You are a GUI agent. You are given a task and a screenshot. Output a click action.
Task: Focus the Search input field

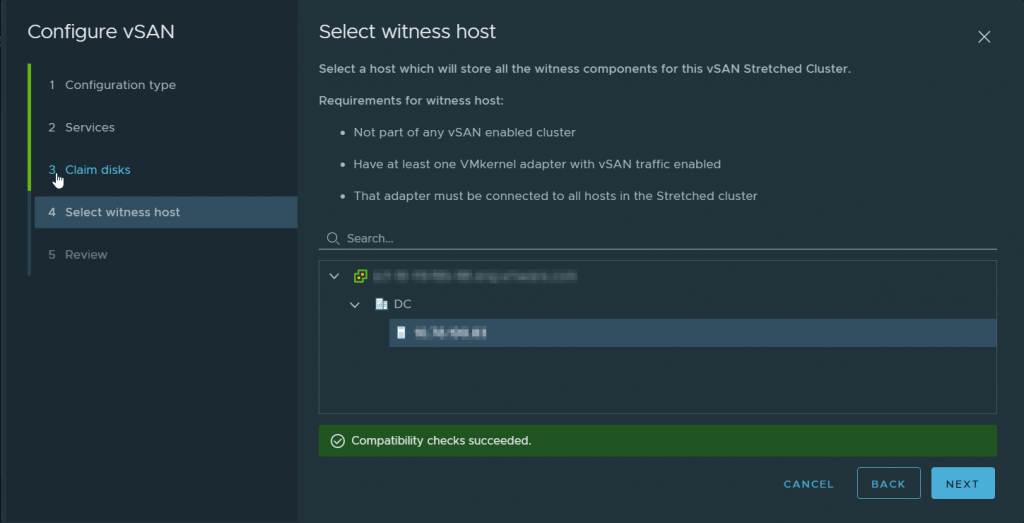pyautogui.click(x=660, y=239)
